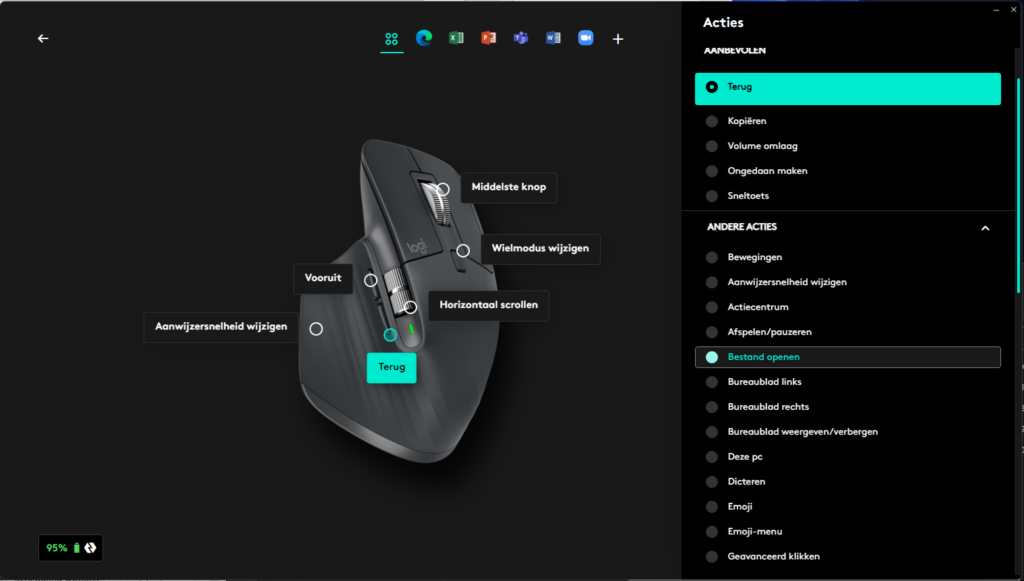Choose the Terug recommended action
1024x581 pixels.
[x=848, y=88]
